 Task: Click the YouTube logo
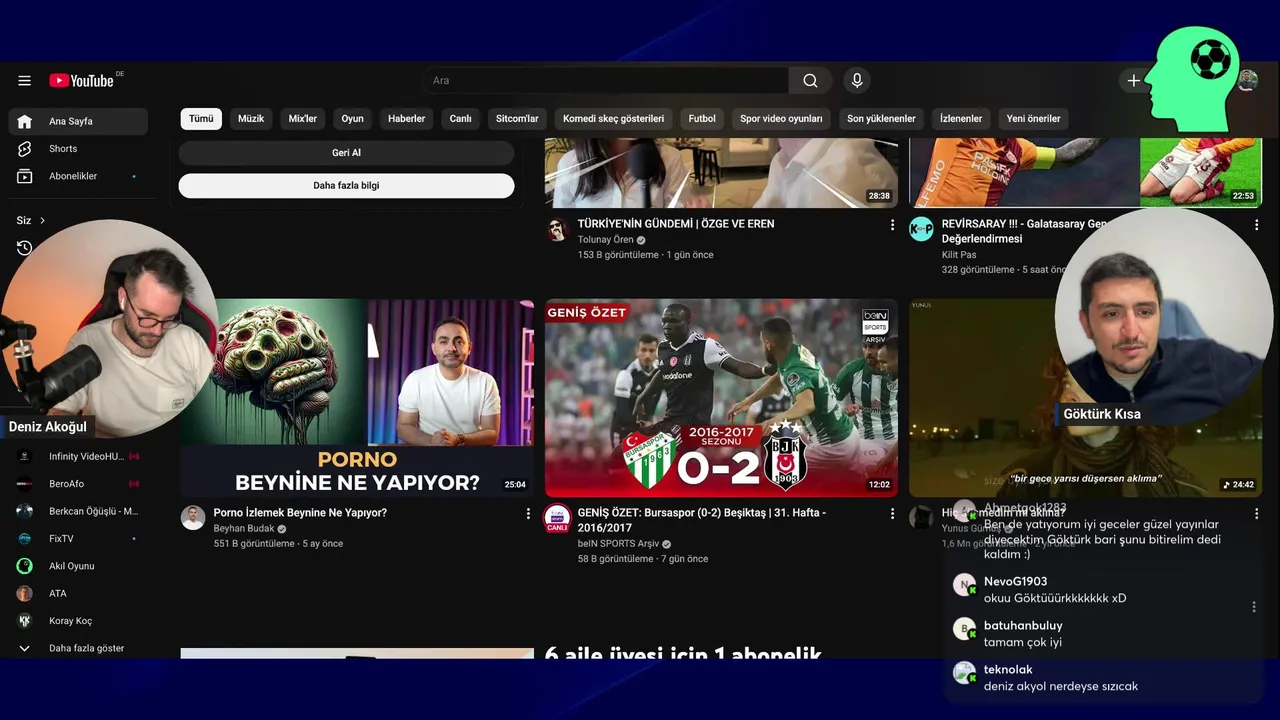tap(82, 80)
